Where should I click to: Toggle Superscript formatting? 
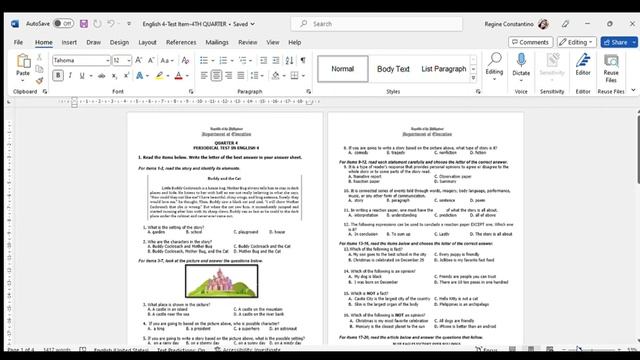(x=127, y=76)
